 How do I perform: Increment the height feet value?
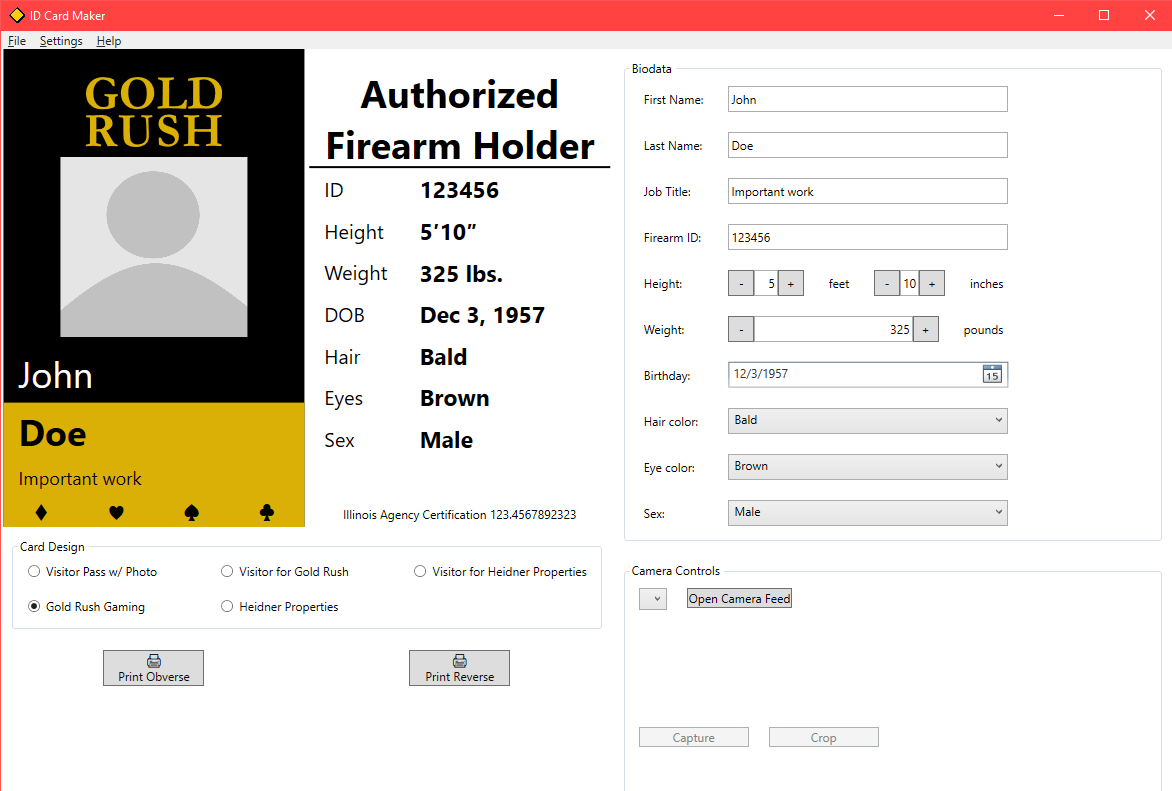[x=791, y=283]
